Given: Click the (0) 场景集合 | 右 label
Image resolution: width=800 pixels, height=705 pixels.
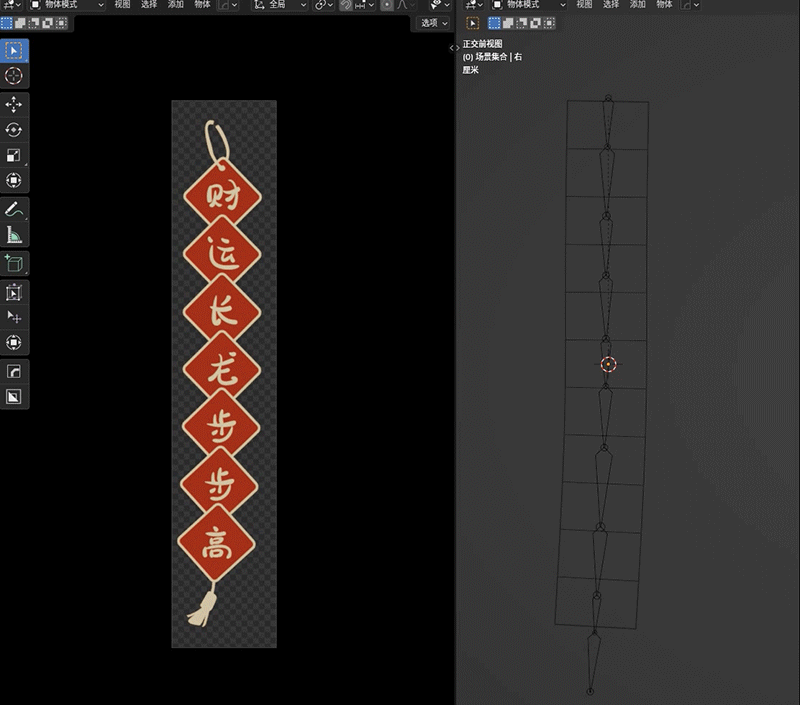Looking at the screenshot, I should coord(492,57).
